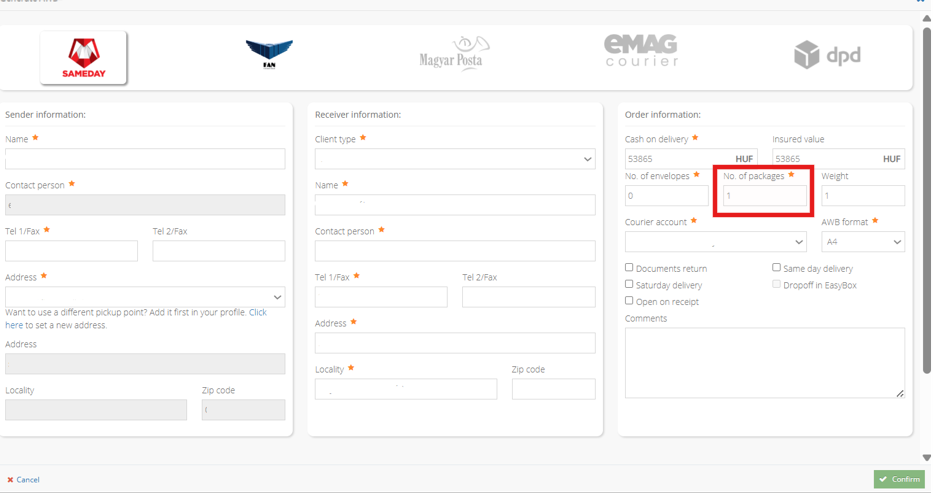Viewport: 933px width, 493px height.
Task: Select the eMAG courier logo
Action: point(641,51)
